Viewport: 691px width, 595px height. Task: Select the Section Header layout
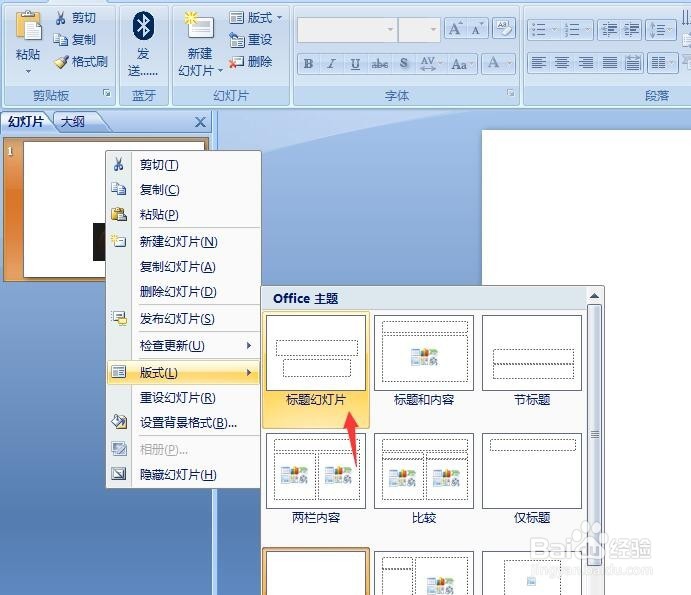coord(532,362)
